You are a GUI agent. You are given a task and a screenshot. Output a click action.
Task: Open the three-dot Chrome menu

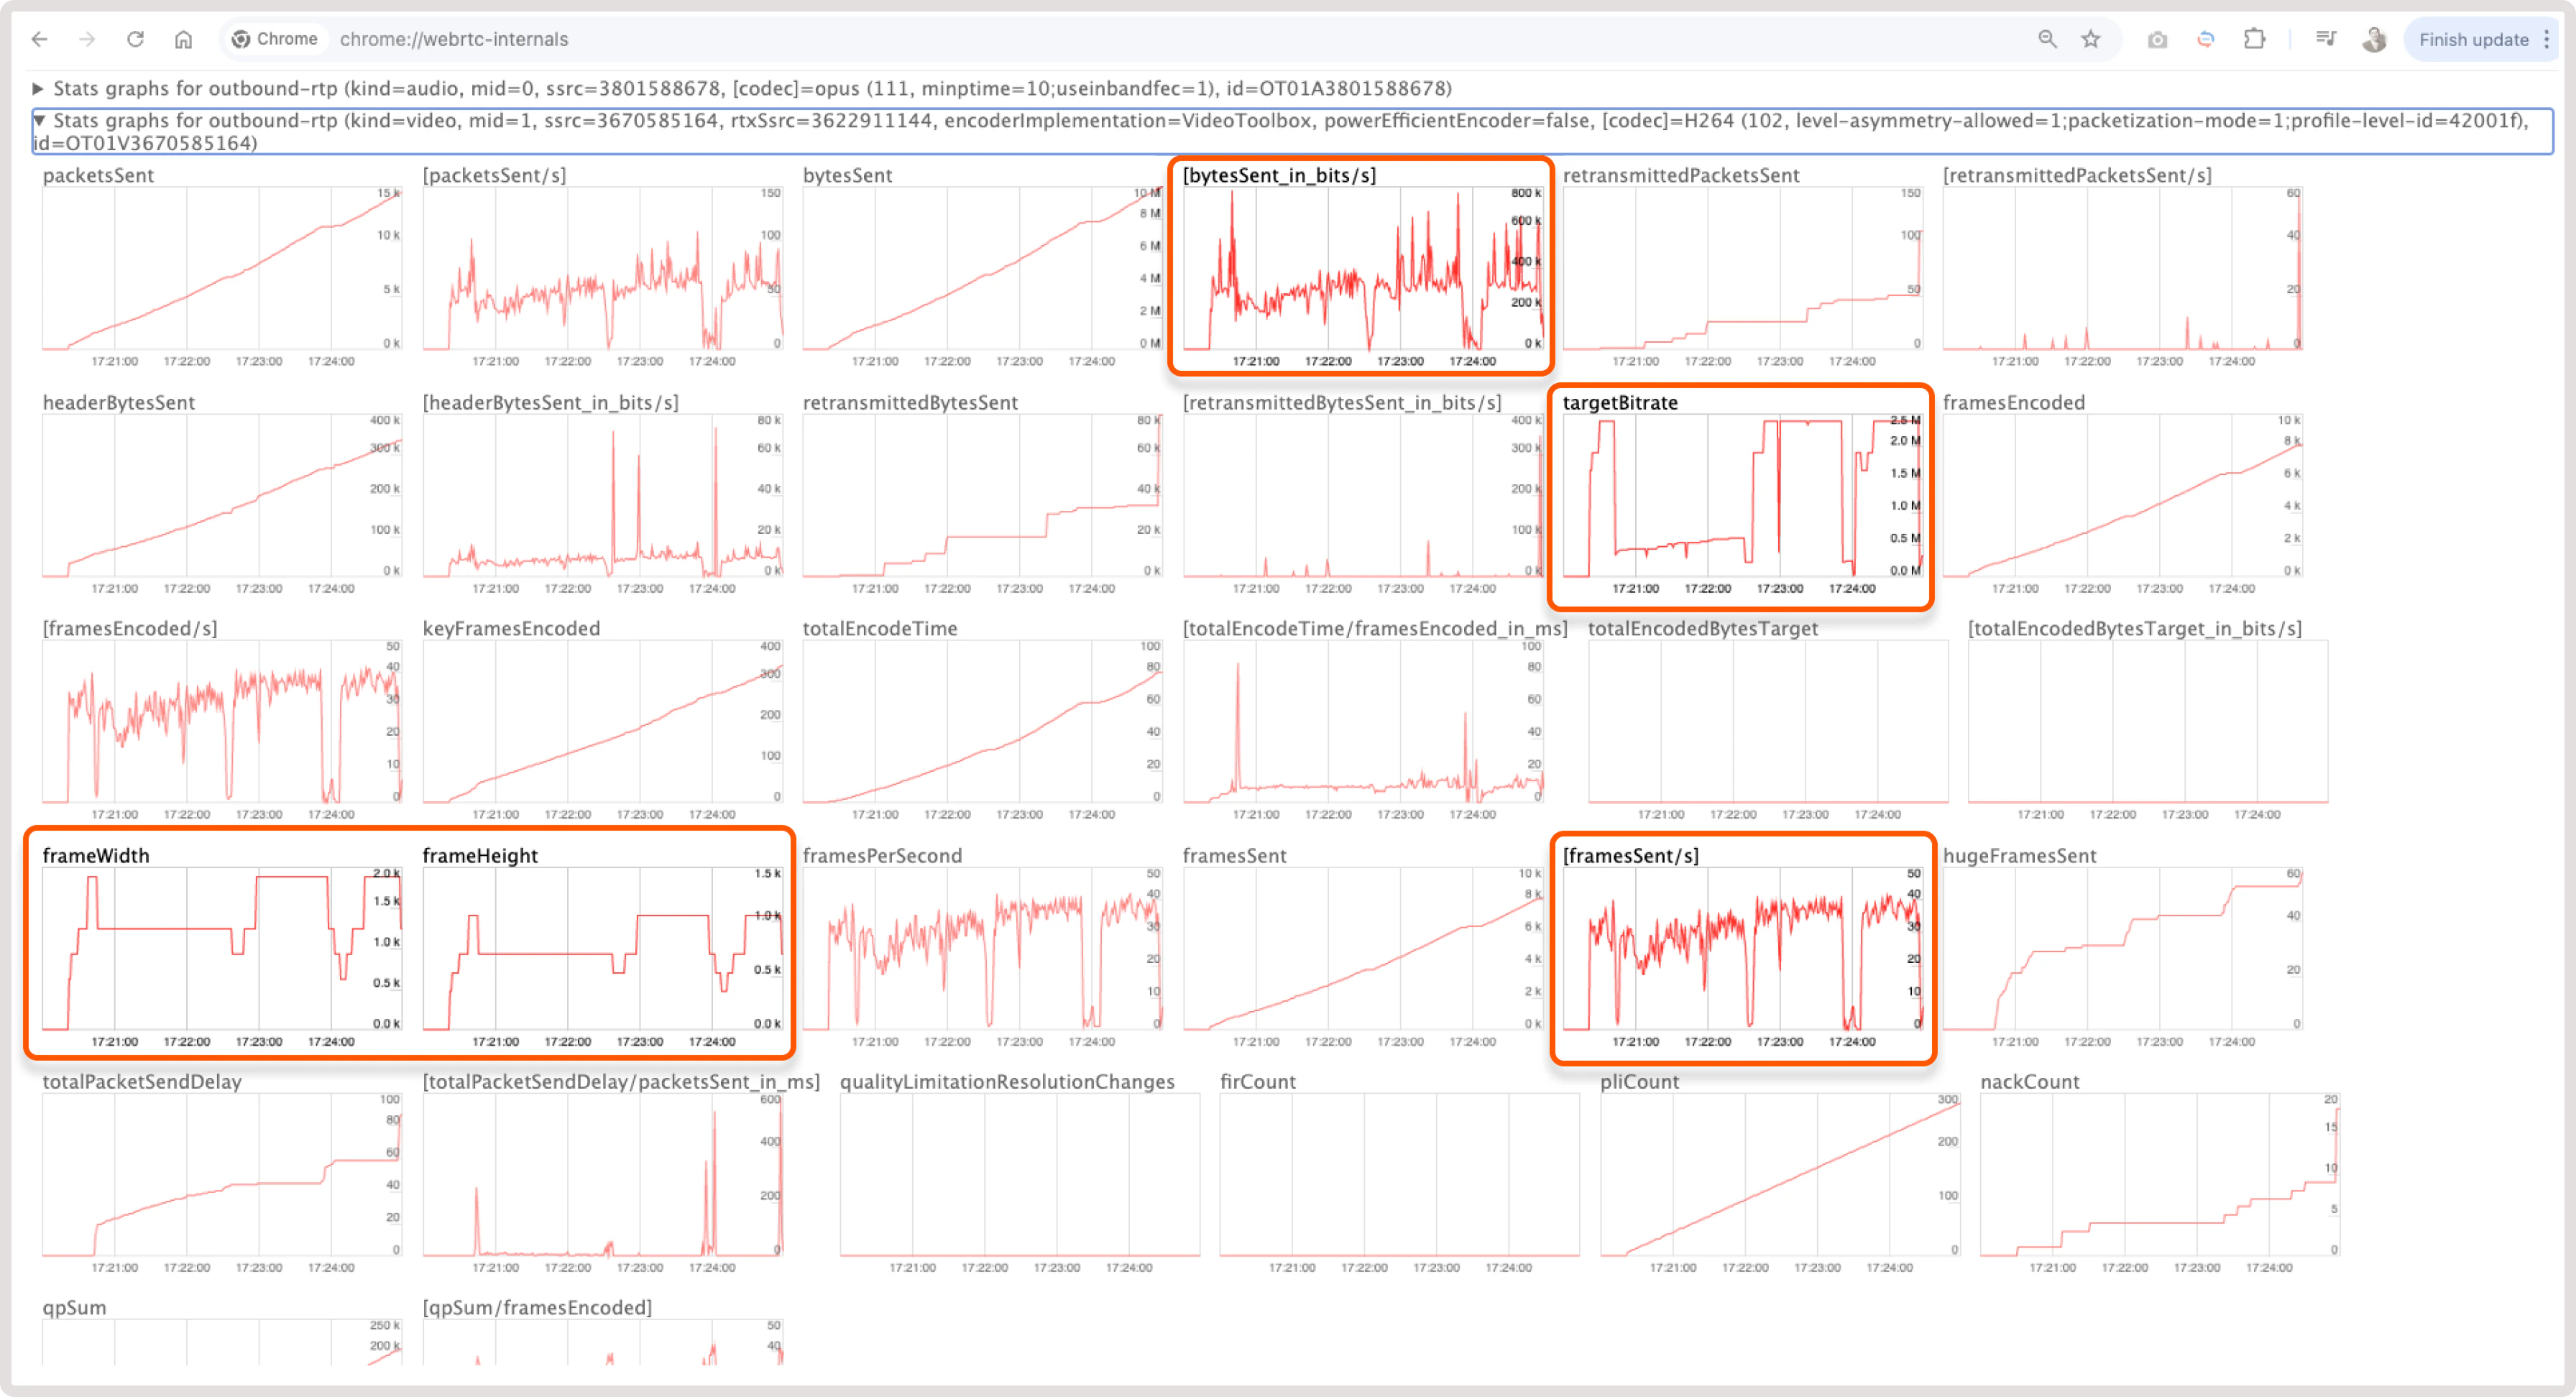point(2547,40)
